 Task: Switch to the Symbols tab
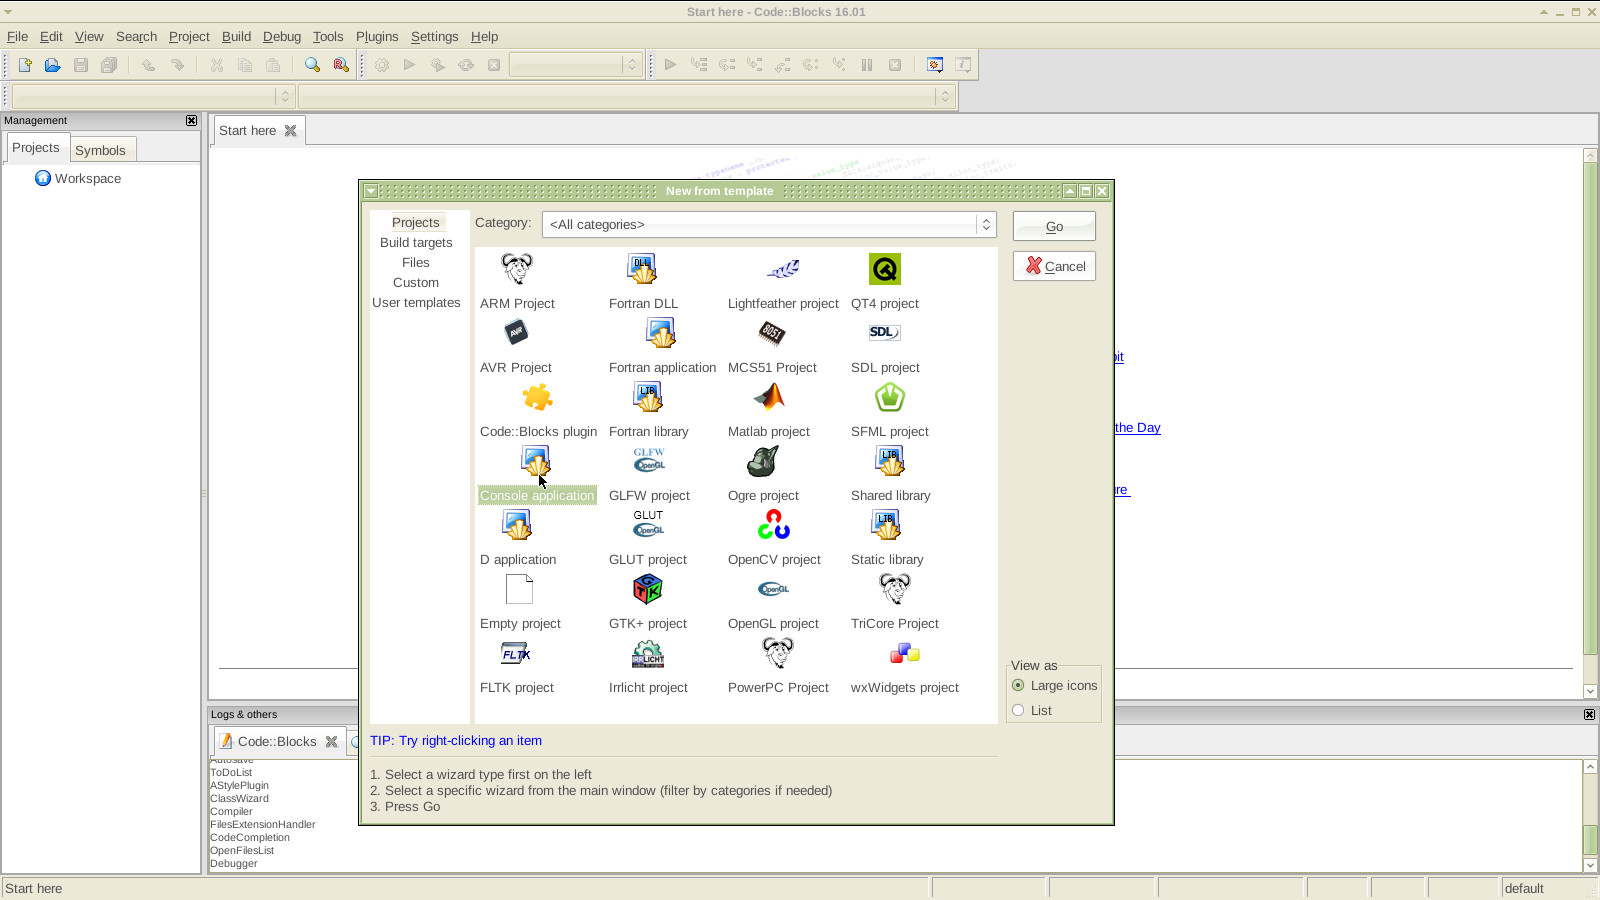point(100,150)
